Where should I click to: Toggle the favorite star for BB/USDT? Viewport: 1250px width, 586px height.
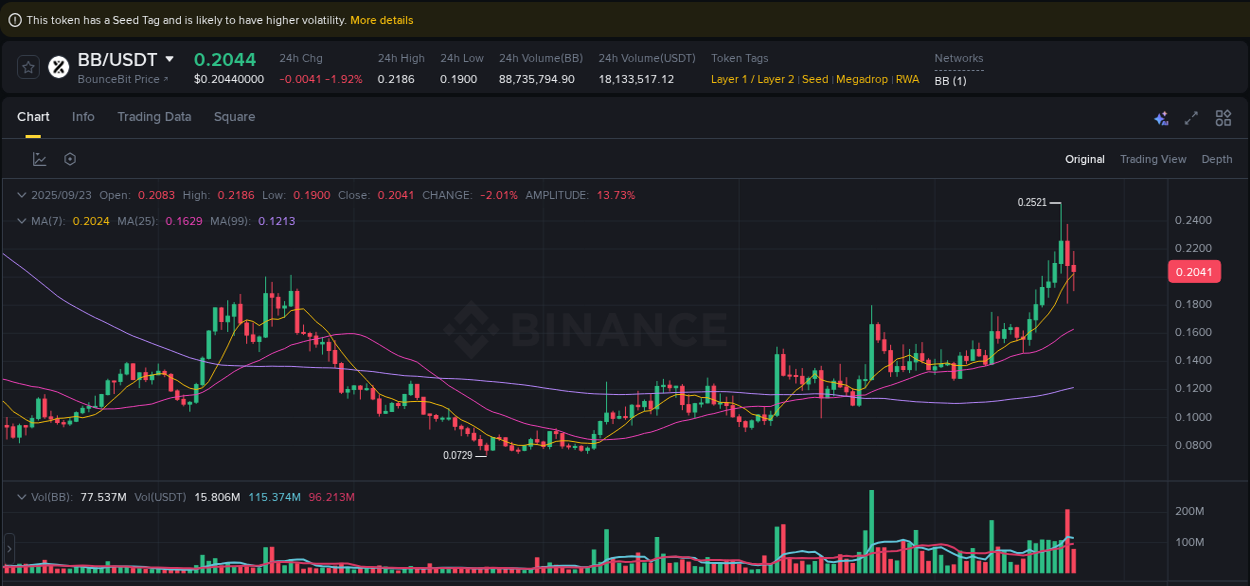(x=28, y=67)
